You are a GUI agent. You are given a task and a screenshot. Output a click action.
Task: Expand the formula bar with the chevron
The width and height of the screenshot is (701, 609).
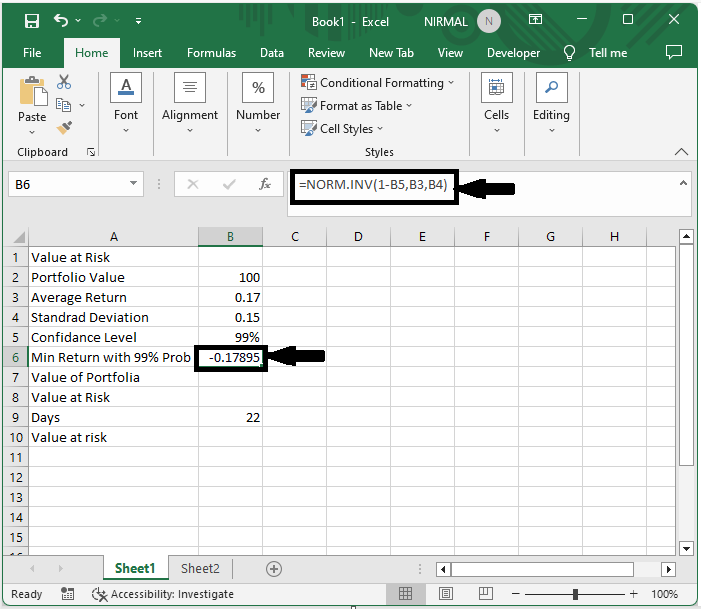coord(683,183)
